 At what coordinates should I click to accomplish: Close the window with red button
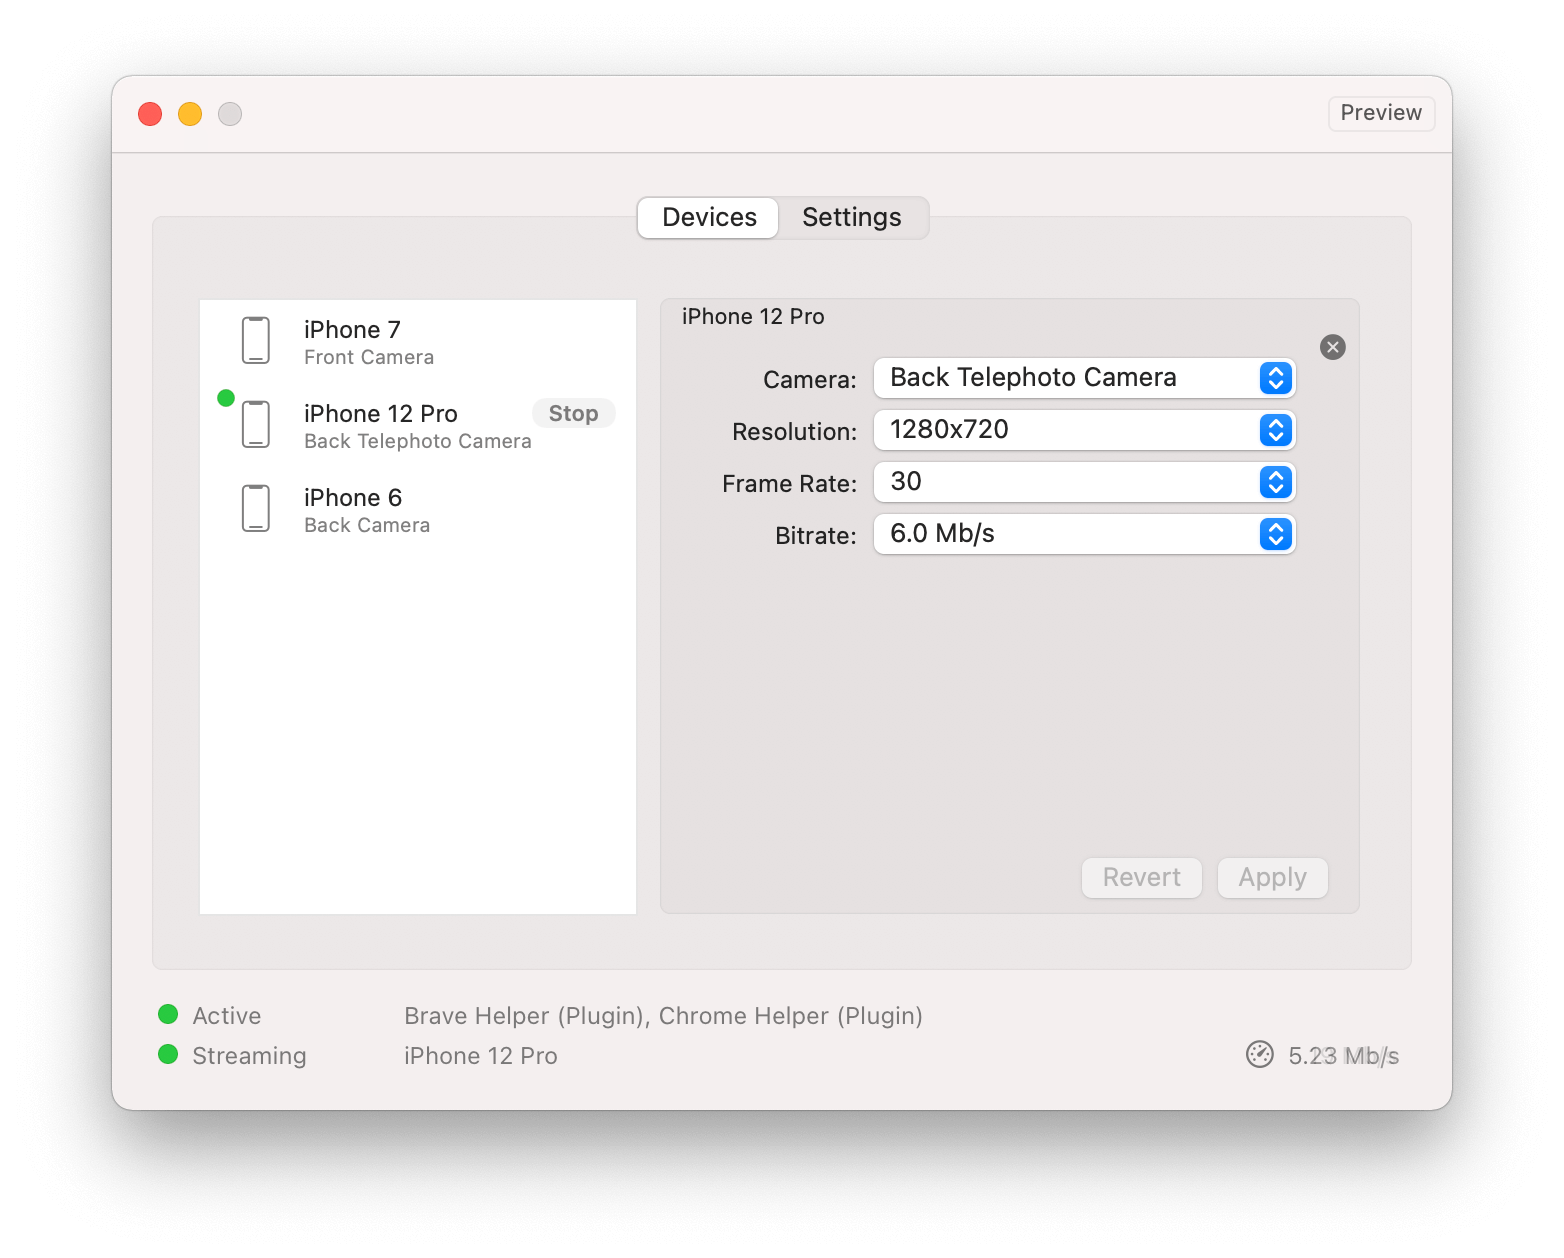[x=150, y=114]
